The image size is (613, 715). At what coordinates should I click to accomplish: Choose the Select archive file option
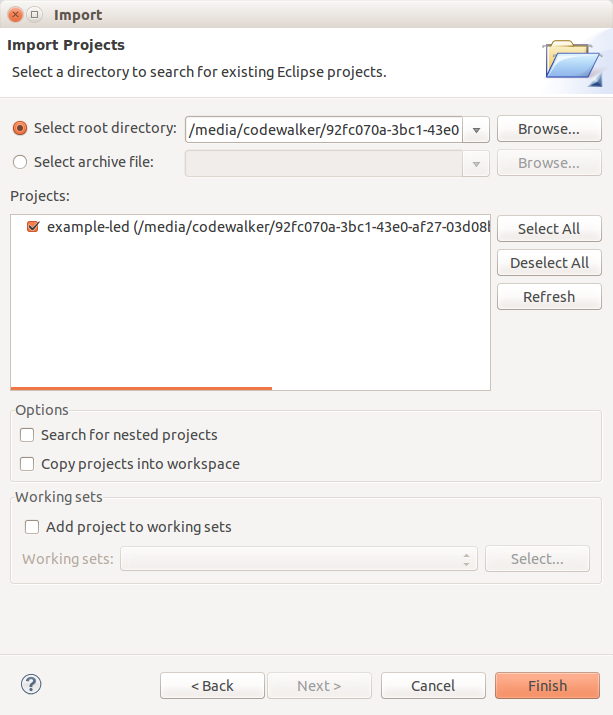[x=20, y=162]
